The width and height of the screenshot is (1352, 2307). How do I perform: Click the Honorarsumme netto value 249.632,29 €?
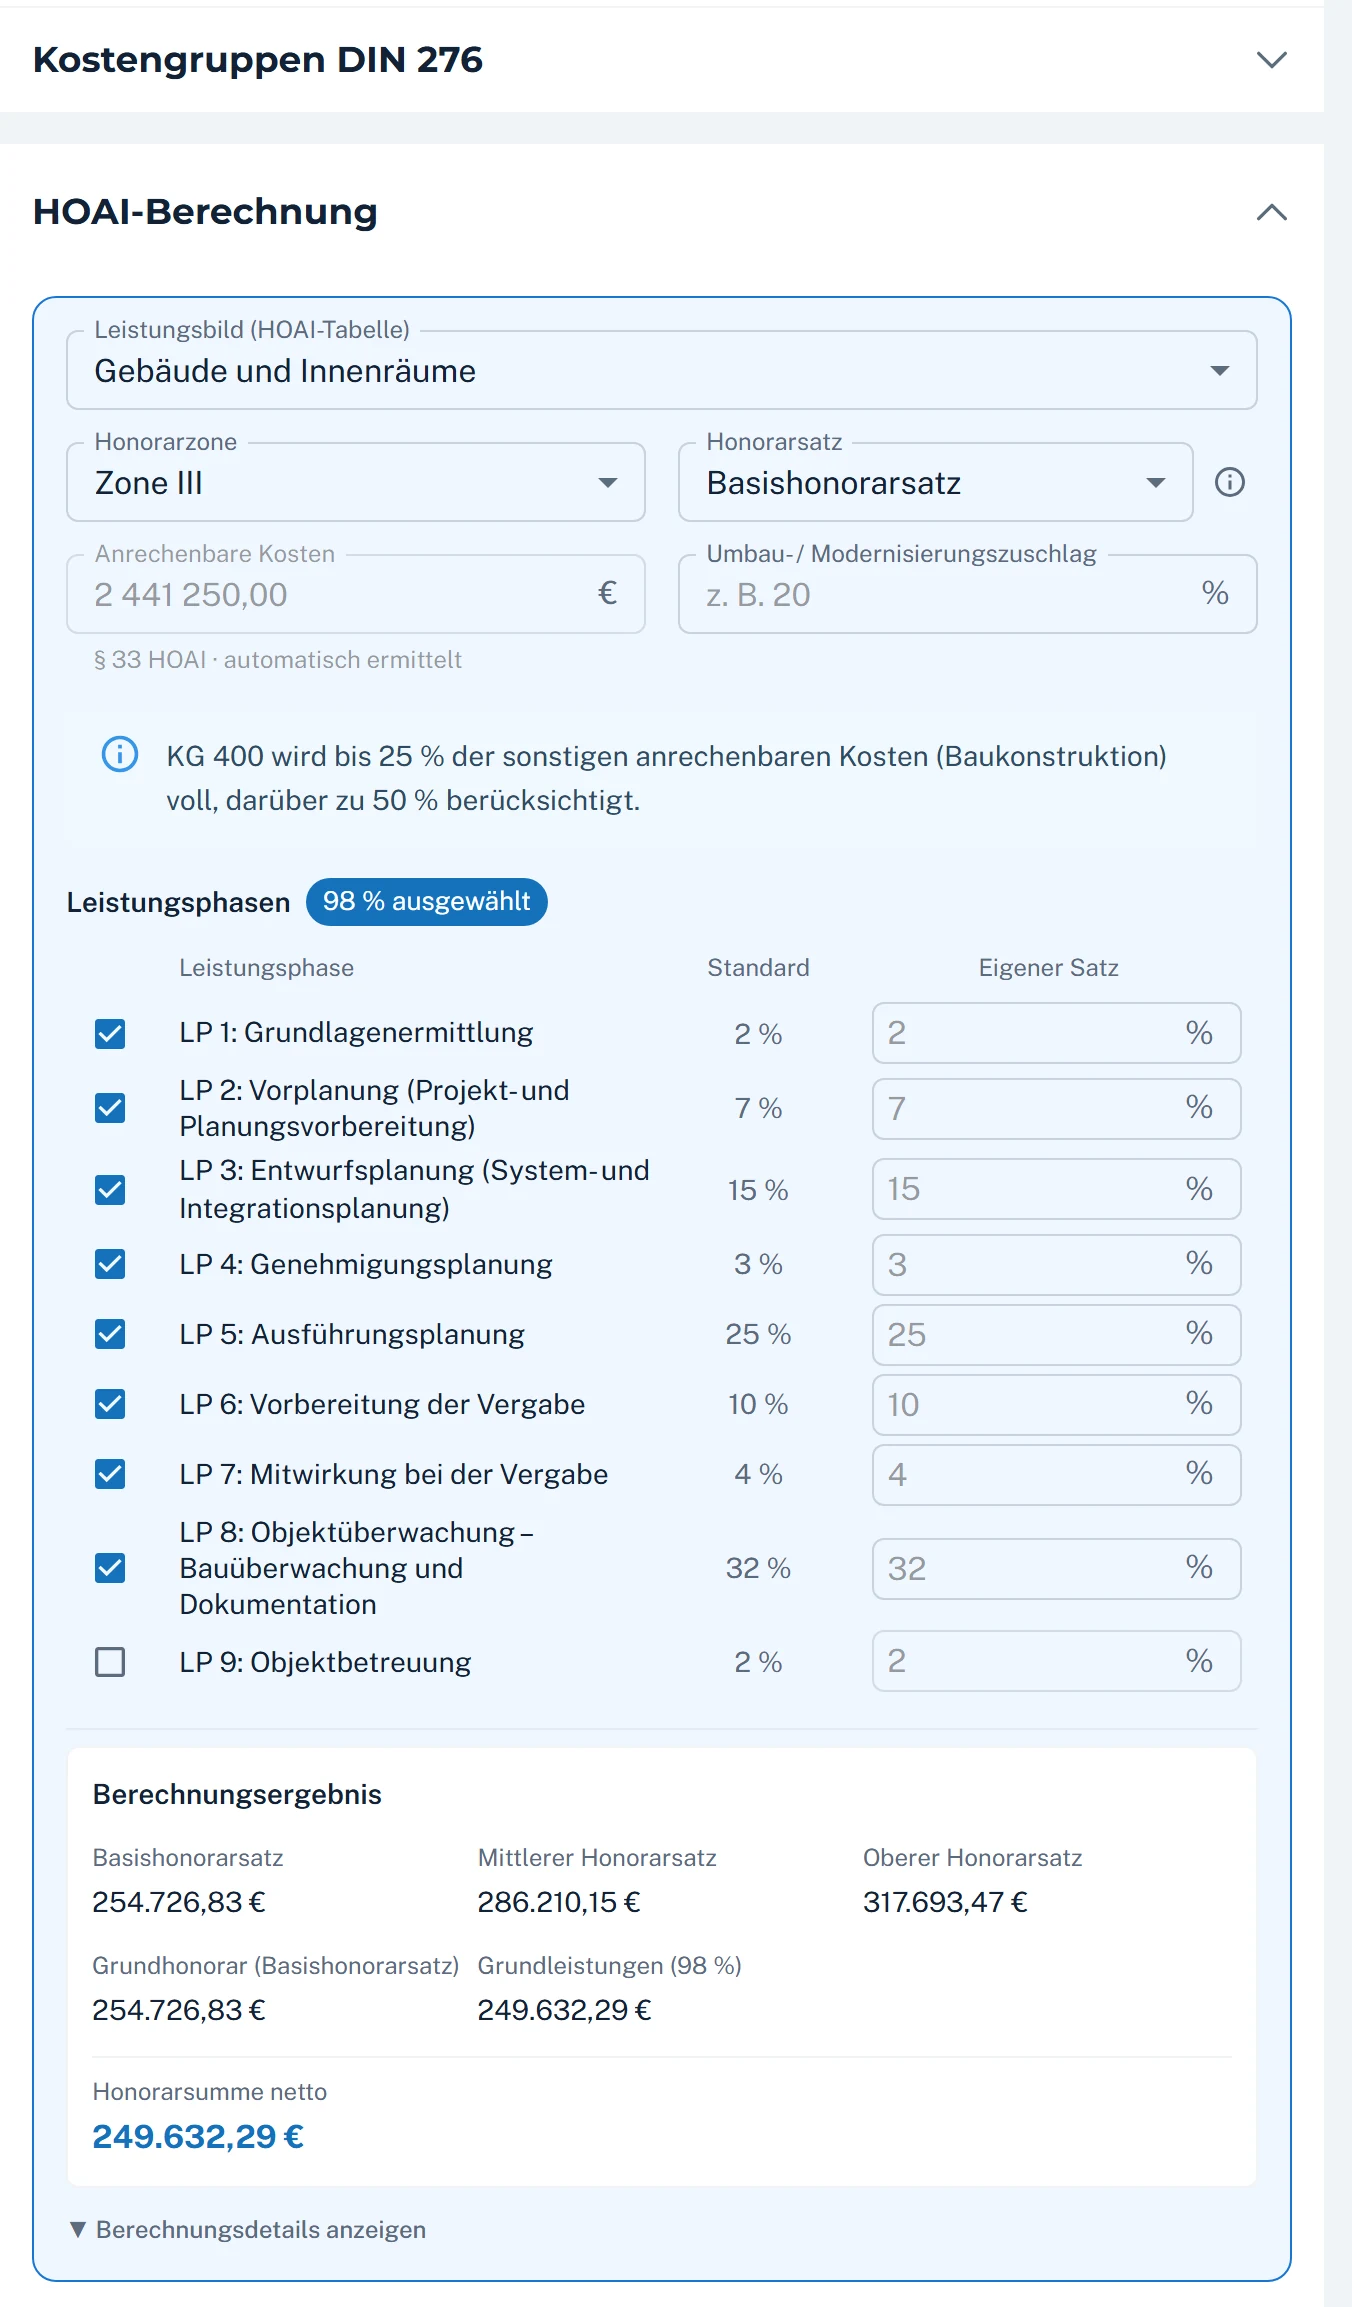pyautogui.click(x=198, y=2136)
